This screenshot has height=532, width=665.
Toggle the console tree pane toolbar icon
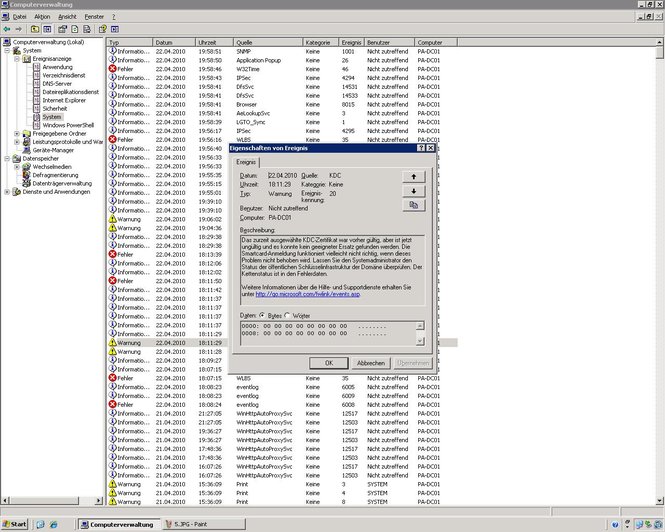[47, 29]
